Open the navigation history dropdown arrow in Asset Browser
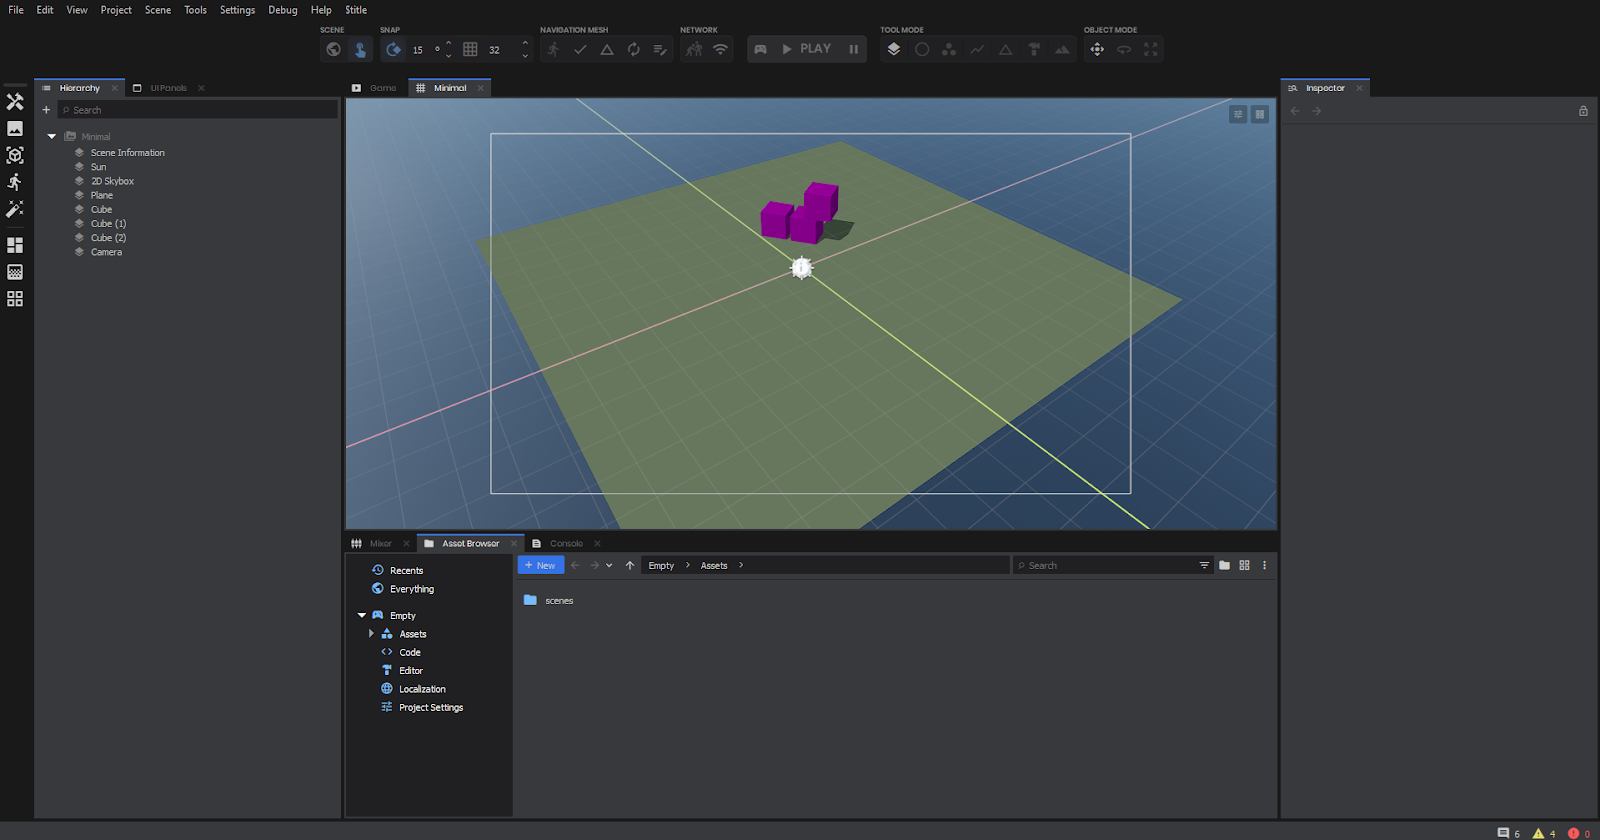Image resolution: width=1600 pixels, height=840 pixels. 609,566
